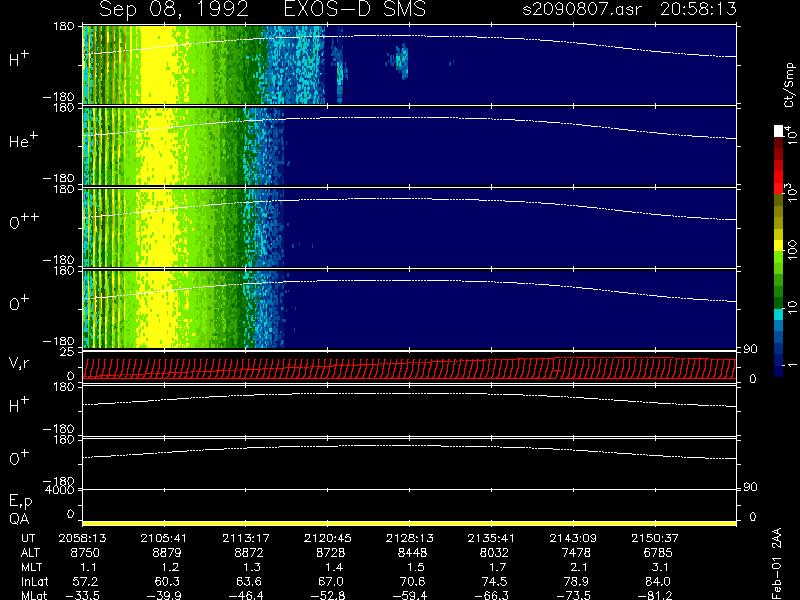The image size is (800, 600).
Task: Select the UT value '2058:13'
Action: [x=82, y=538]
